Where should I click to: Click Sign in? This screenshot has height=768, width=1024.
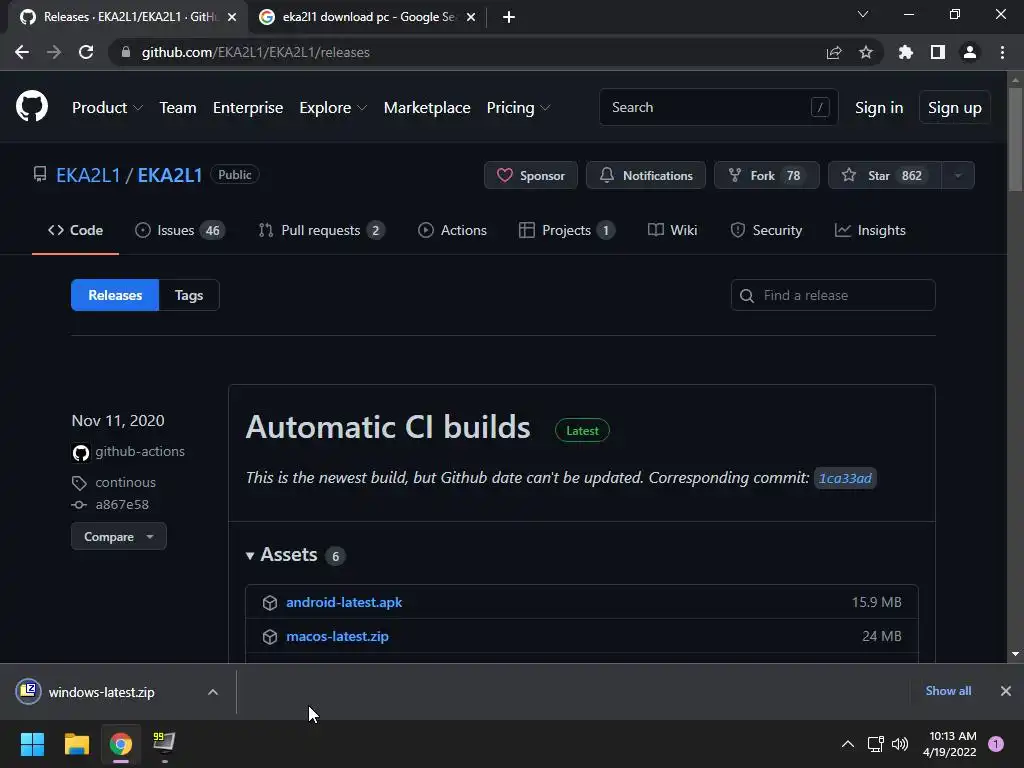878,107
